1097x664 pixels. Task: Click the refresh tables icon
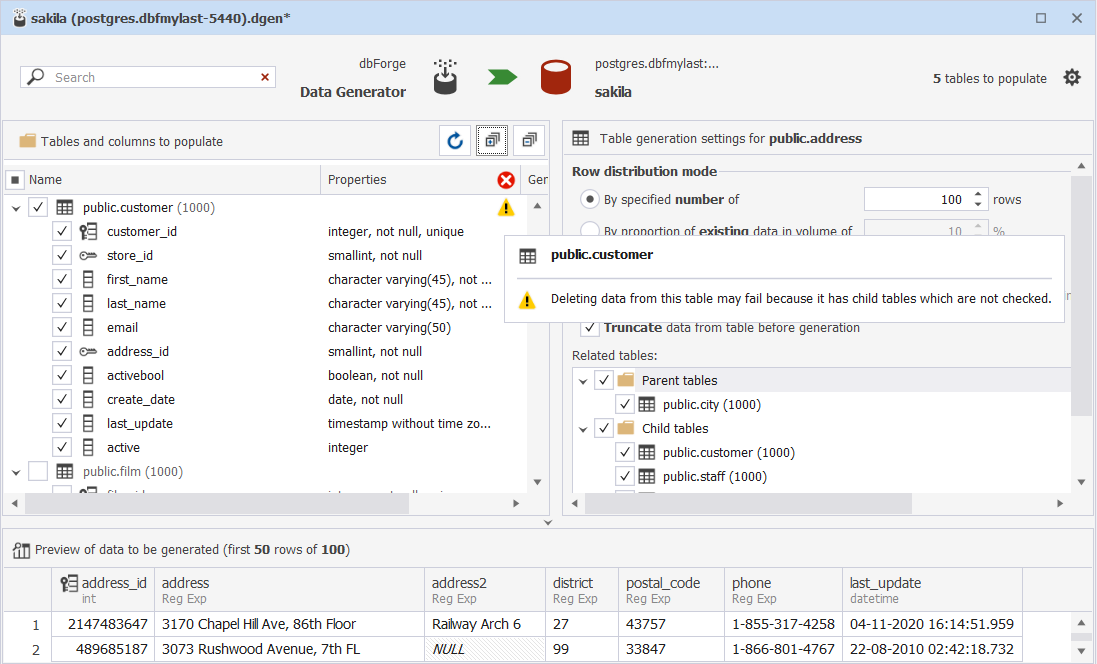[x=455, y=141]
